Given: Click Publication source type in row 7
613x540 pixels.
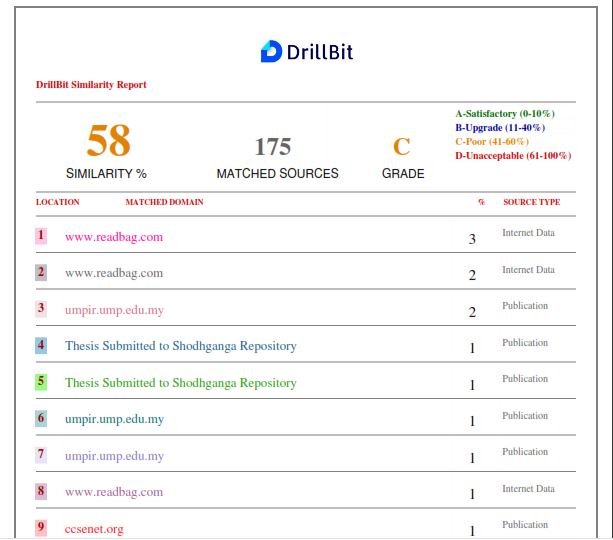Looking at the screenshot, I should pos(525,452).
